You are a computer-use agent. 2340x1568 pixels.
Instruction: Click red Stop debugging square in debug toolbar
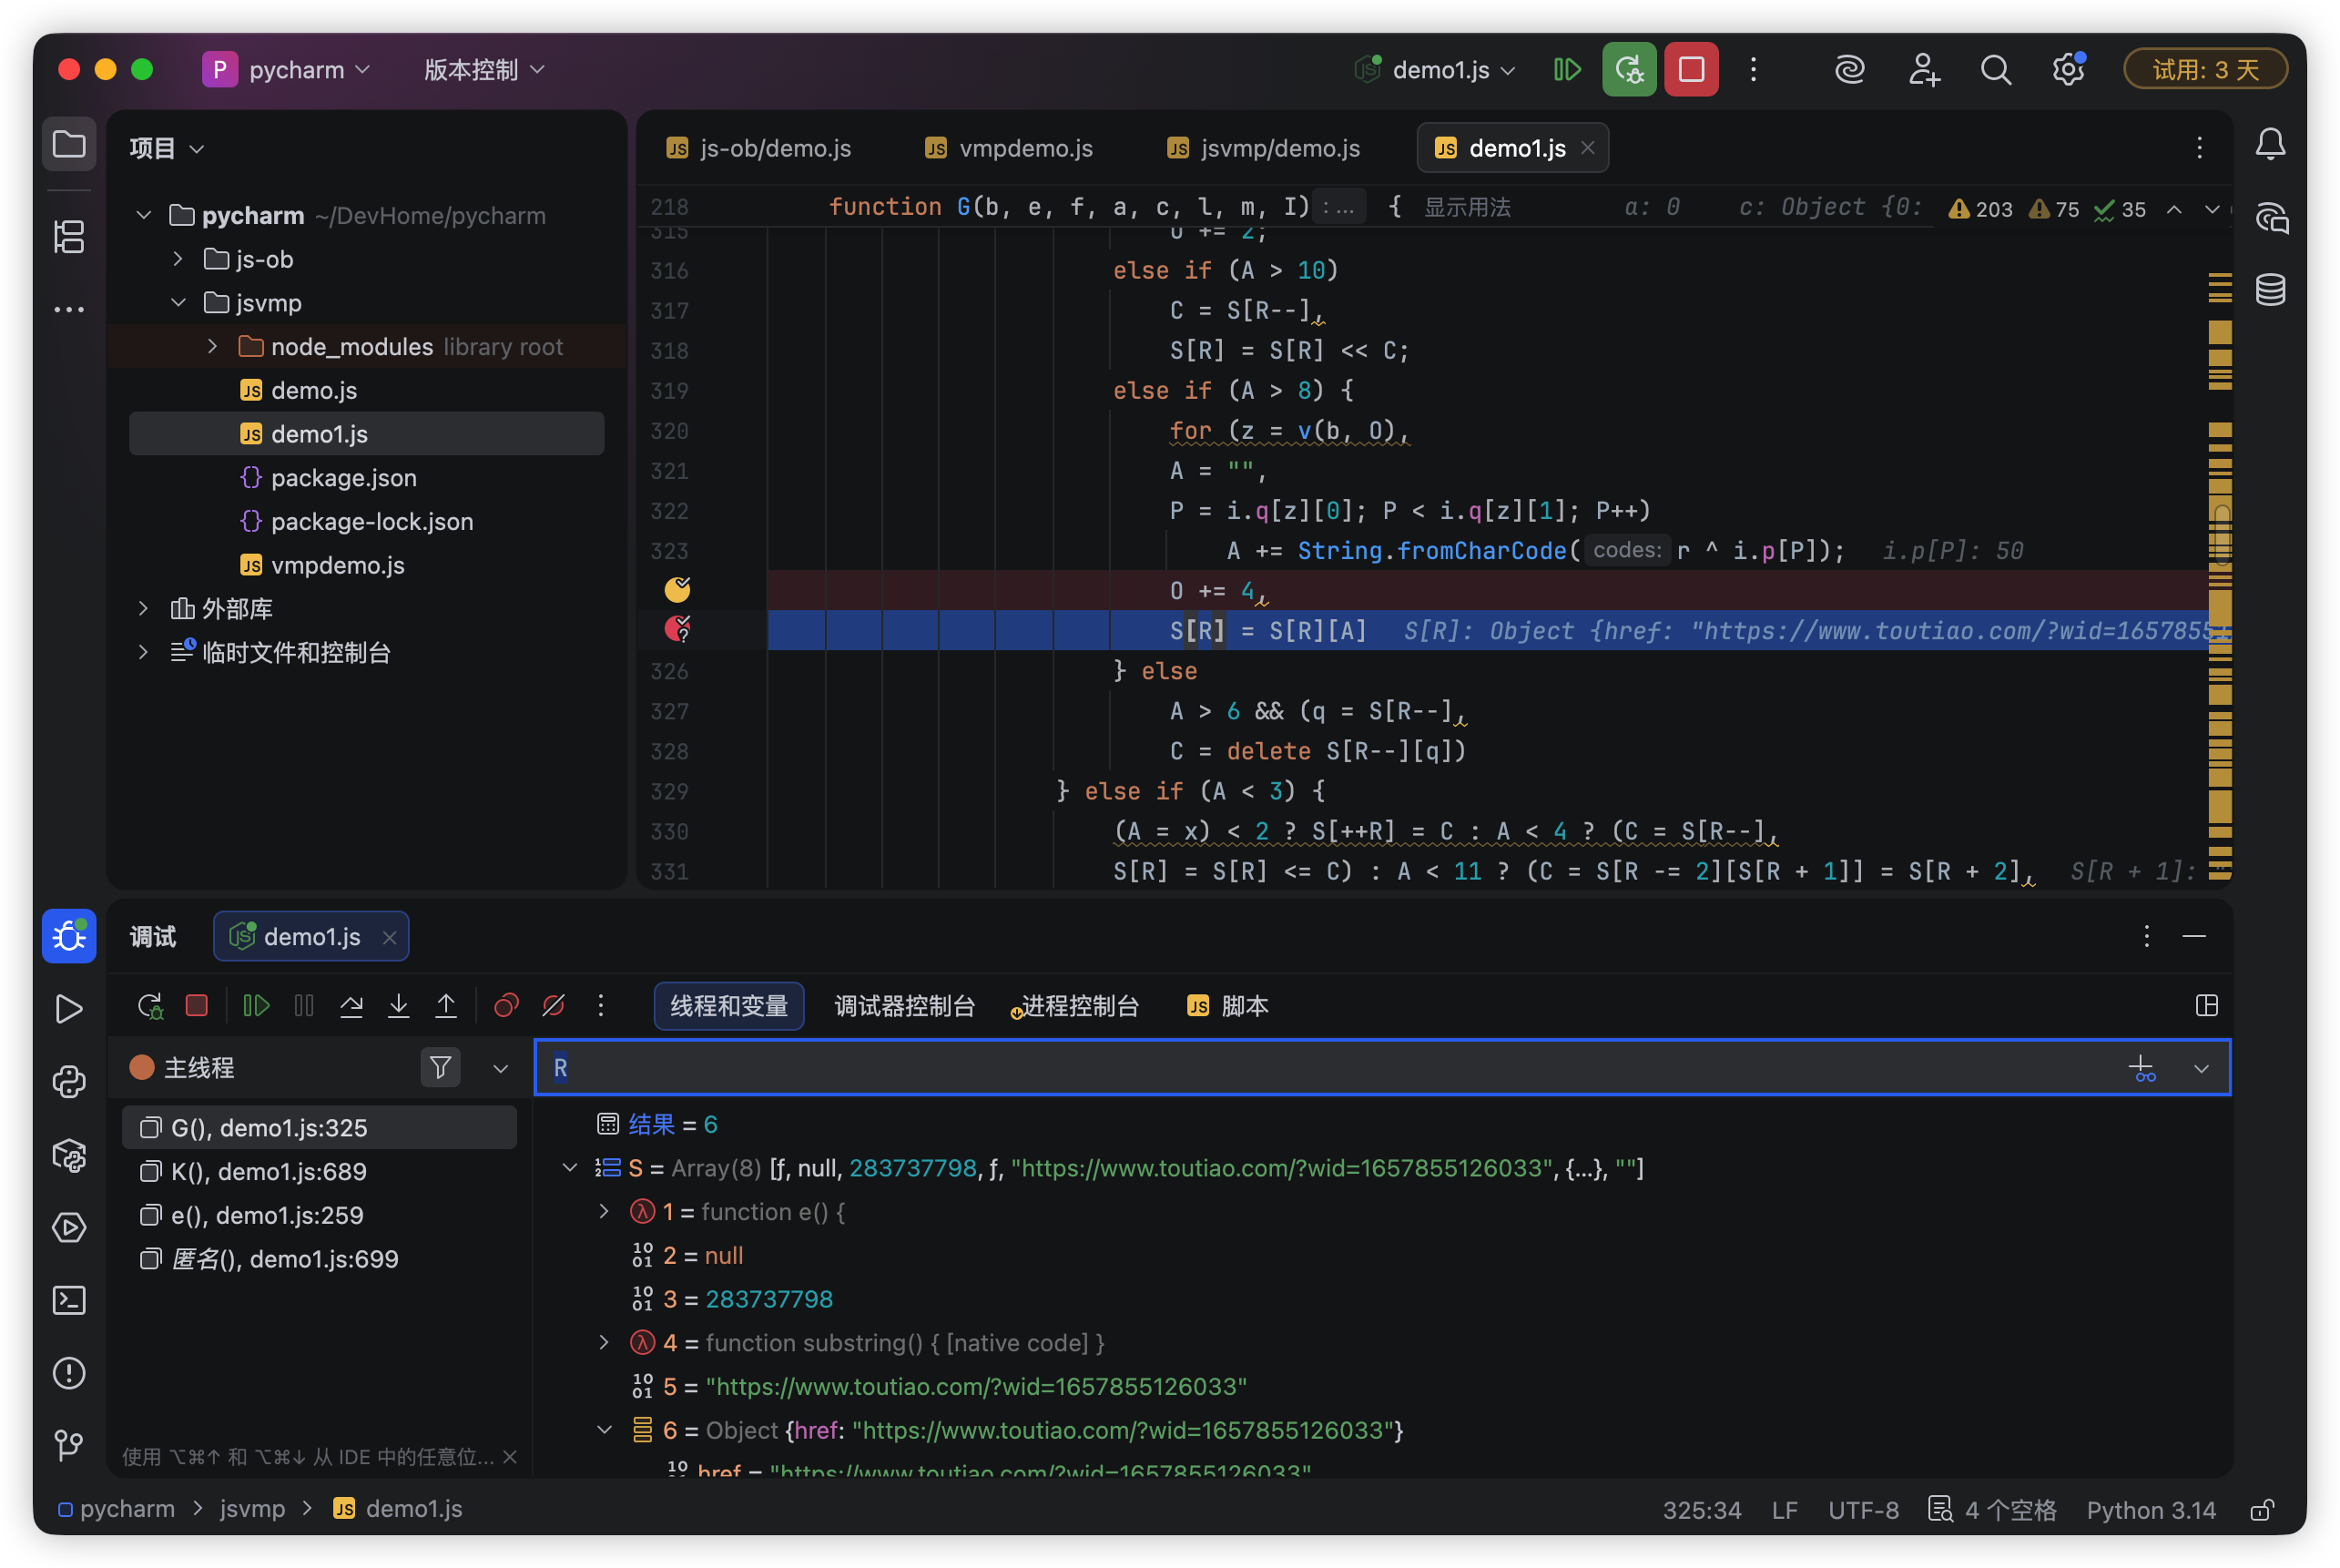[x=197, y=1005]
